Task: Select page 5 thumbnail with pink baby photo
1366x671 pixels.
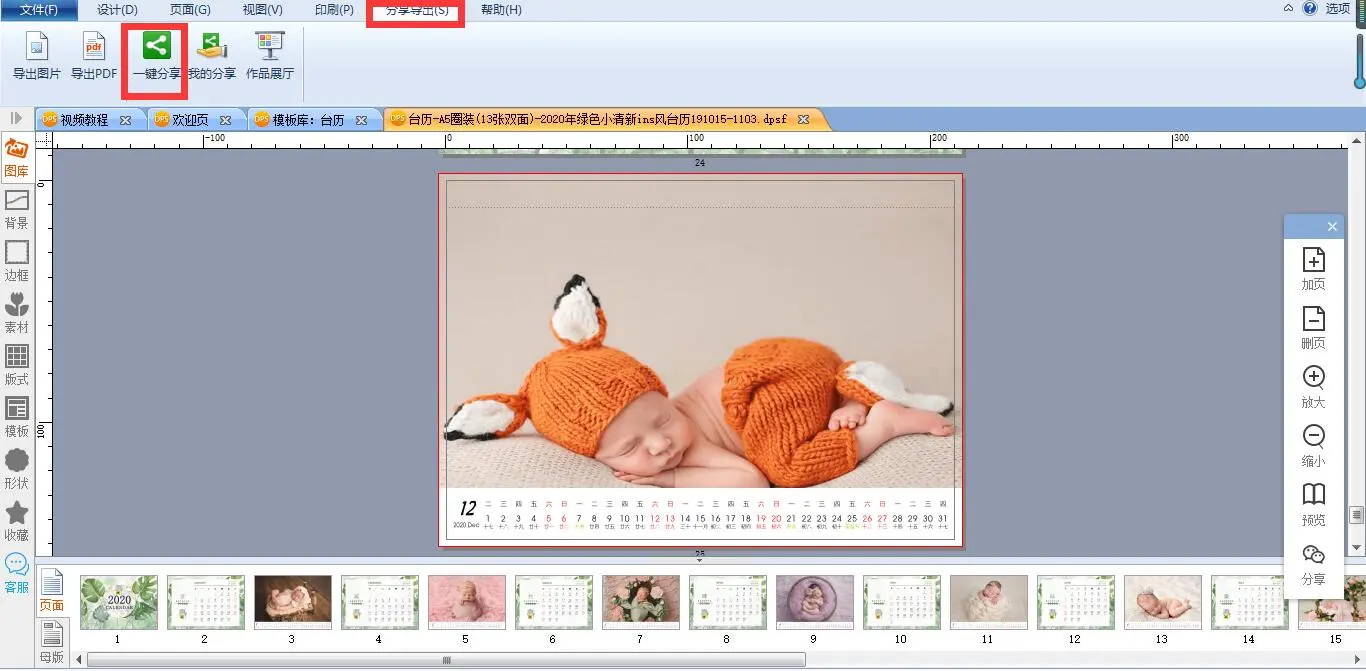Action: click(465, 602)
